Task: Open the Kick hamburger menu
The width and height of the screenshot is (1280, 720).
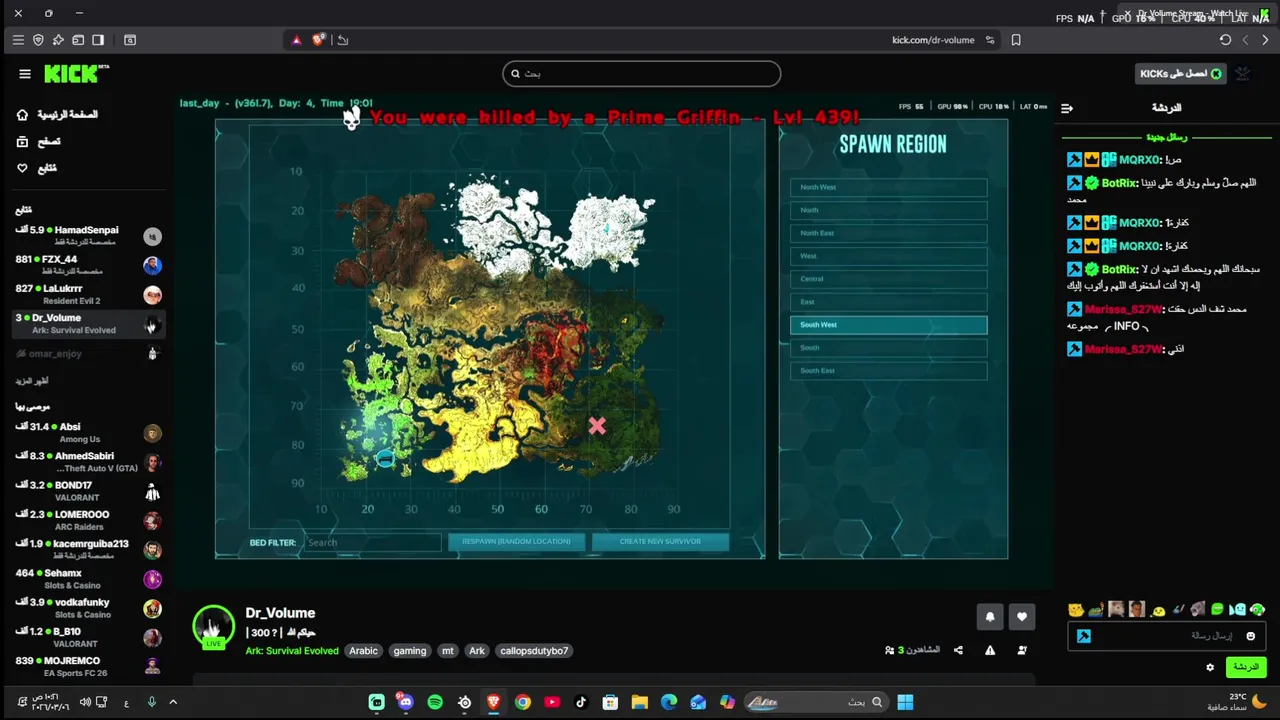Action: pos(25,74)
